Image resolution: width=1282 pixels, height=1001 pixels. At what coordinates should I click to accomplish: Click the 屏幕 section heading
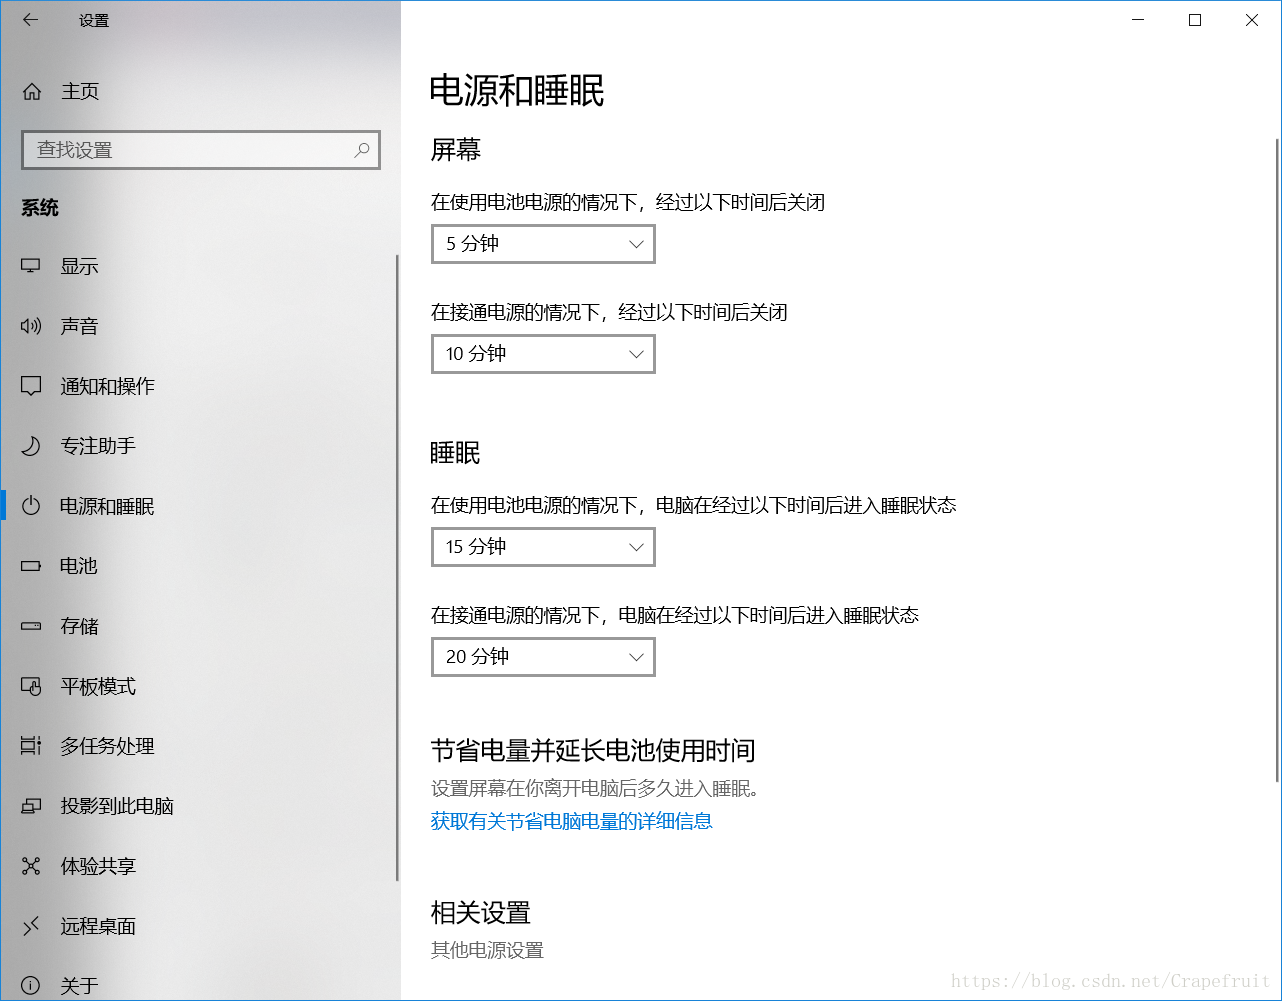coord(456,150)
